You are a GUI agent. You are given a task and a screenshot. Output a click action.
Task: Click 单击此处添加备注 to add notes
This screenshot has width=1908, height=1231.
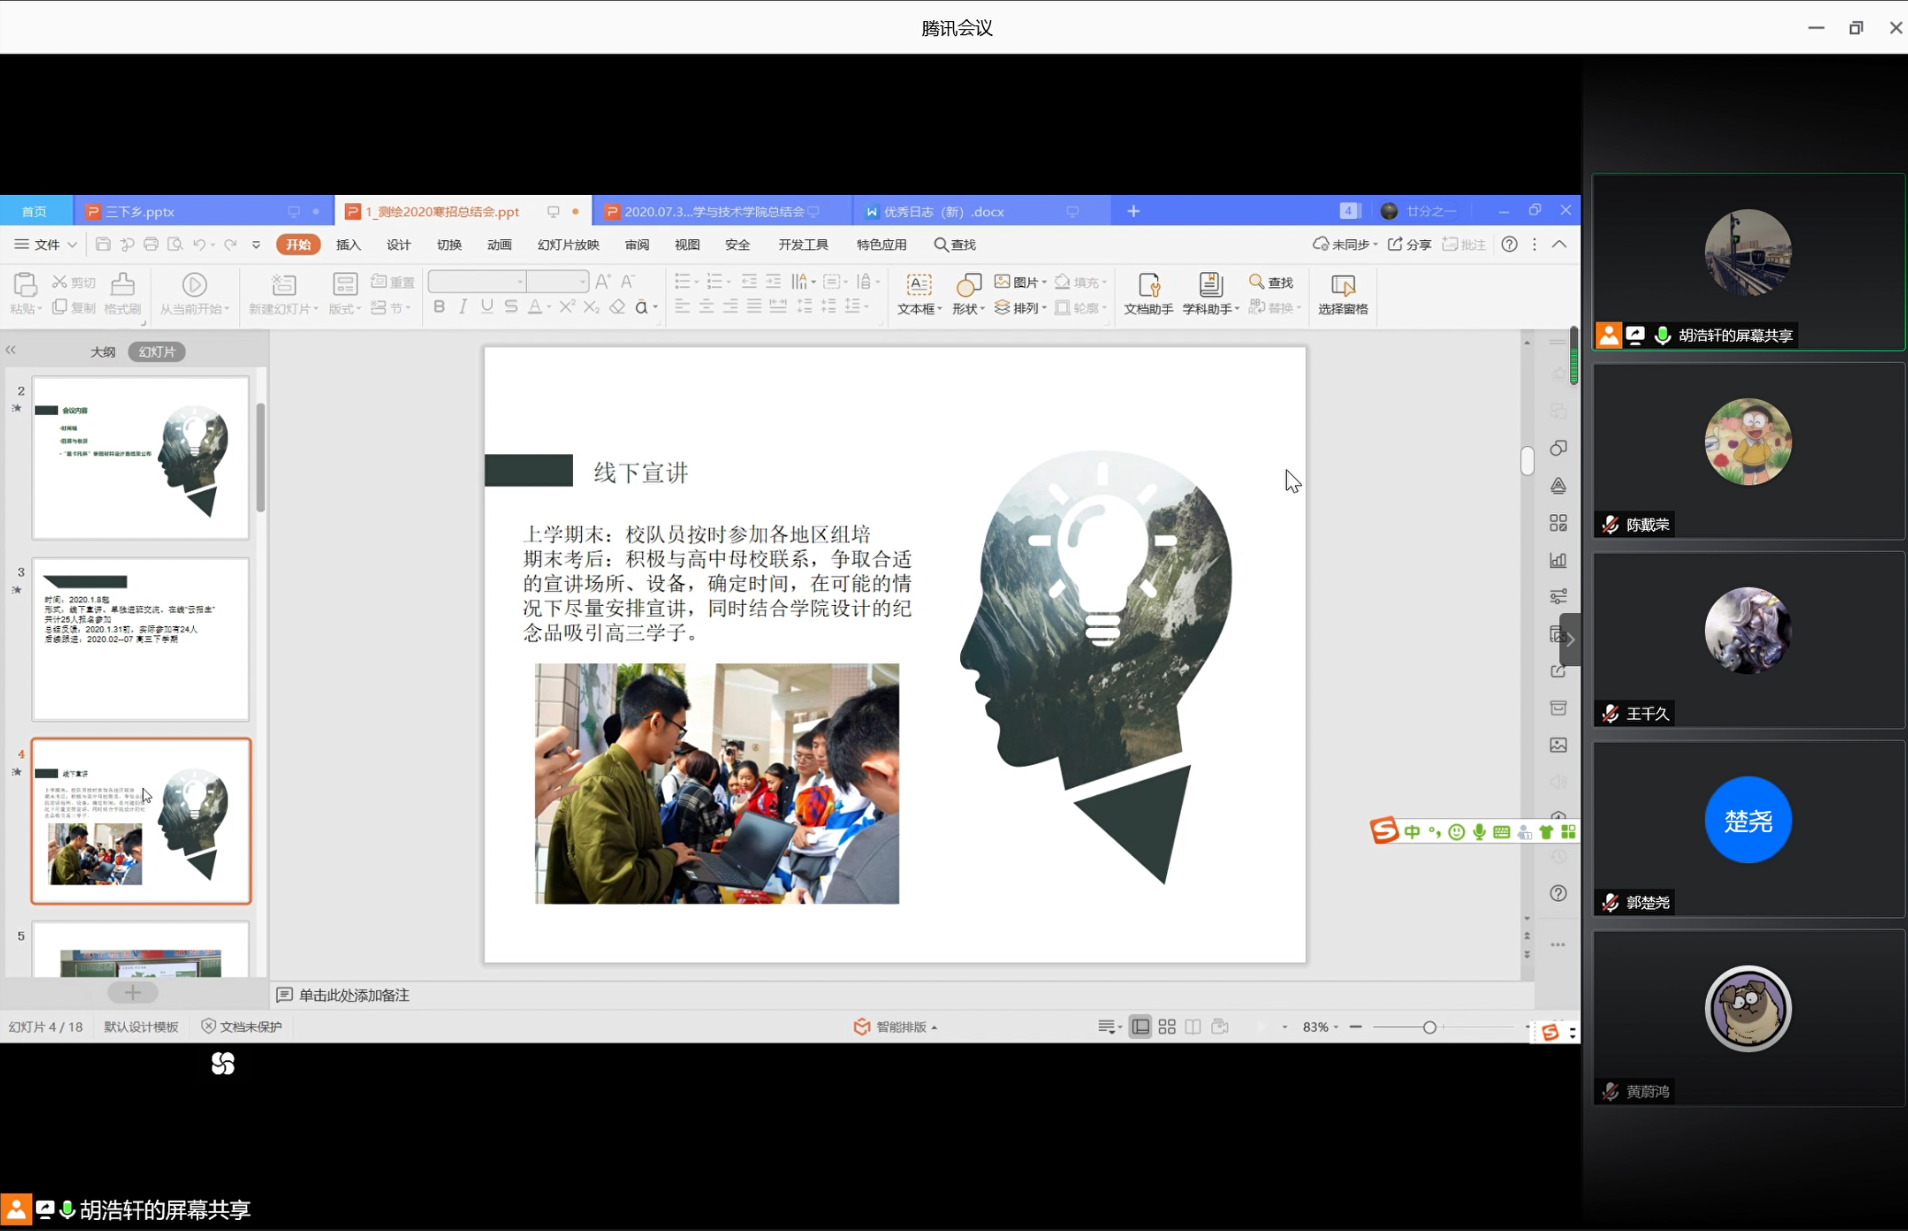[x=354, y=995]
